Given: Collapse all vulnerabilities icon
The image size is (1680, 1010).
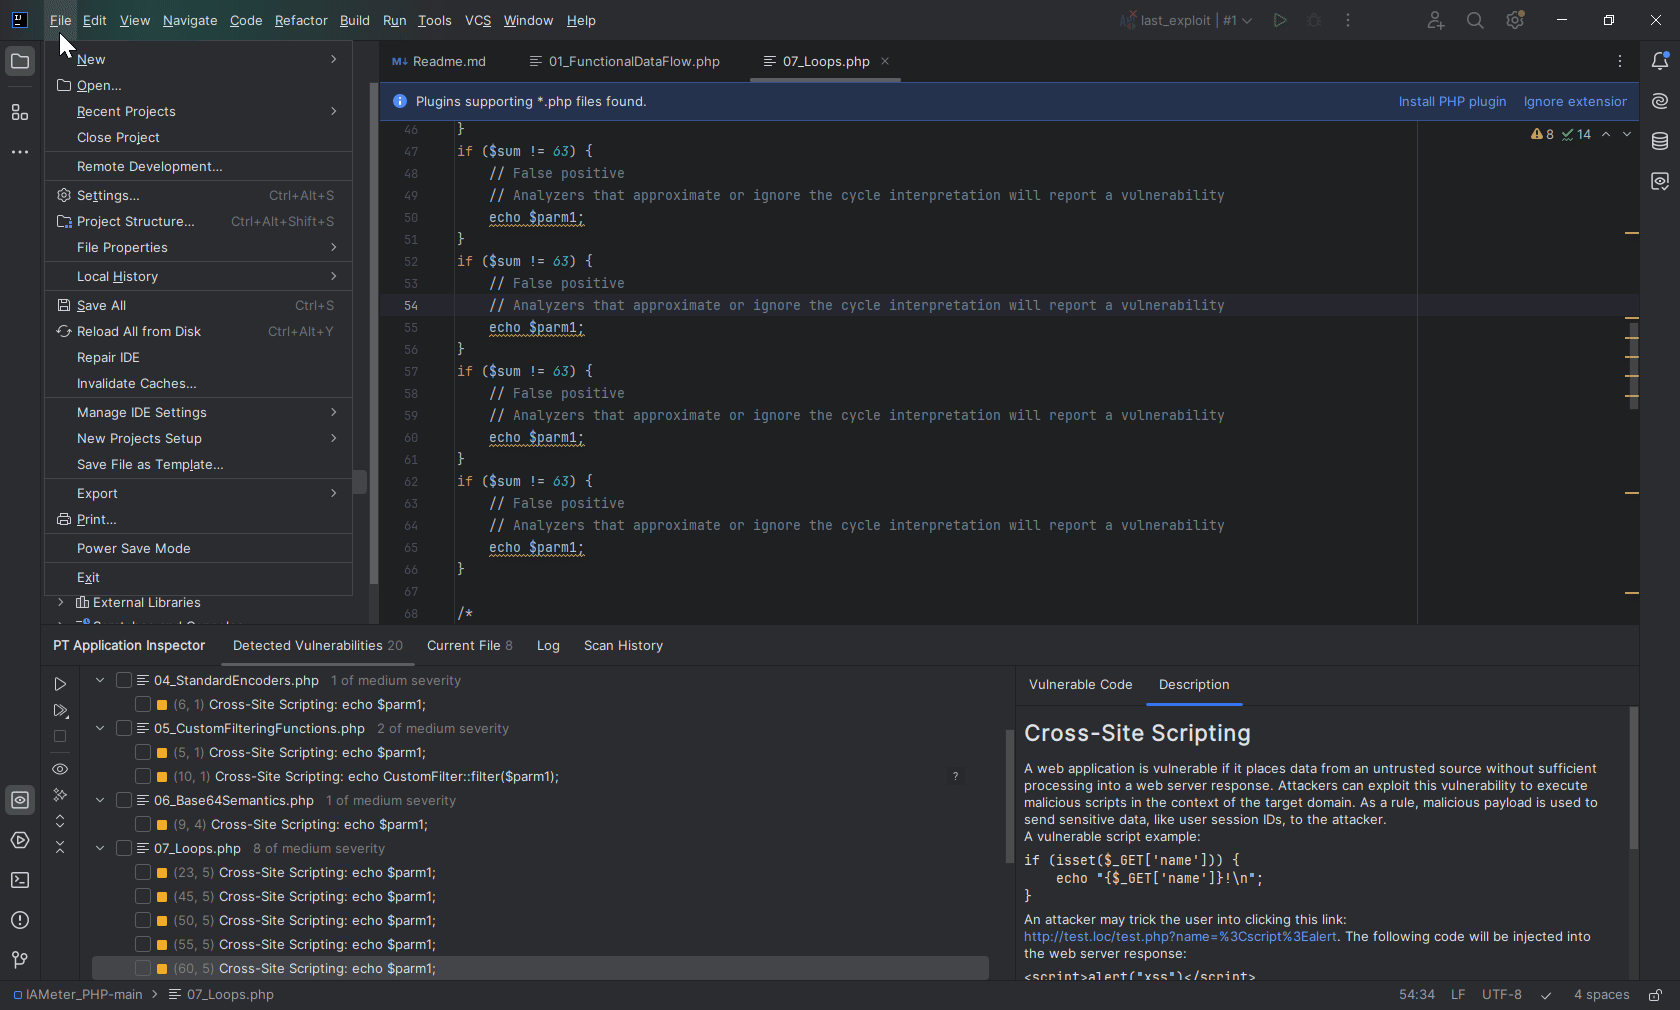Looking at the screenshot, I should click(x=60, y=847).
